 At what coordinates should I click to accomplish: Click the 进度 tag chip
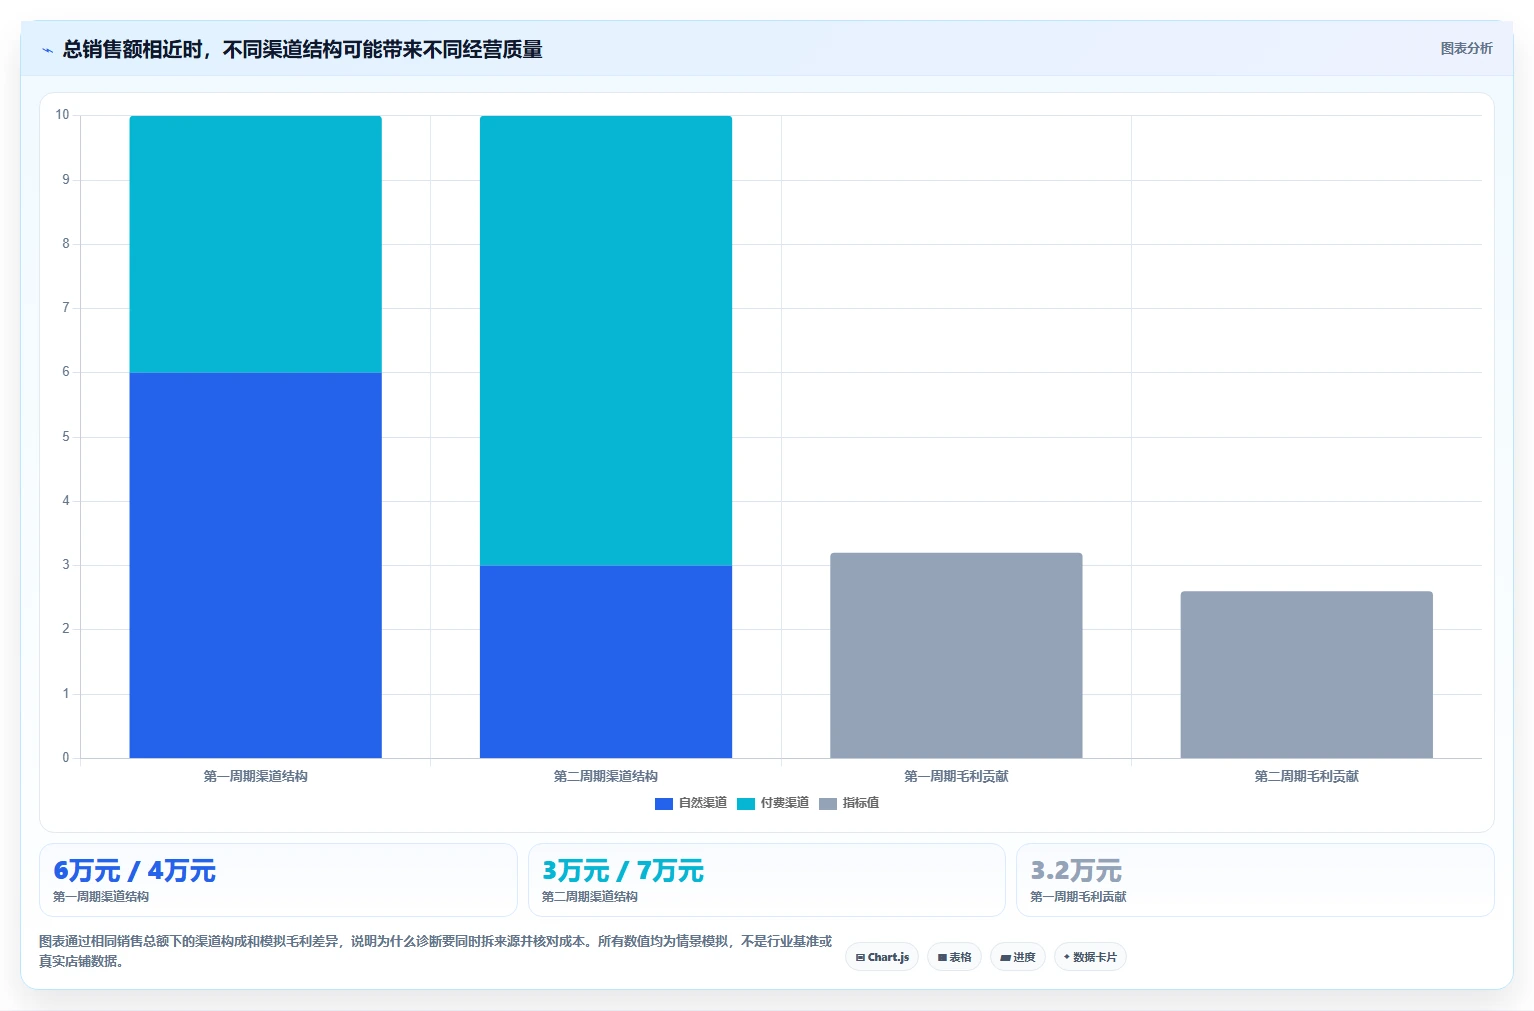coord(1018,957)
